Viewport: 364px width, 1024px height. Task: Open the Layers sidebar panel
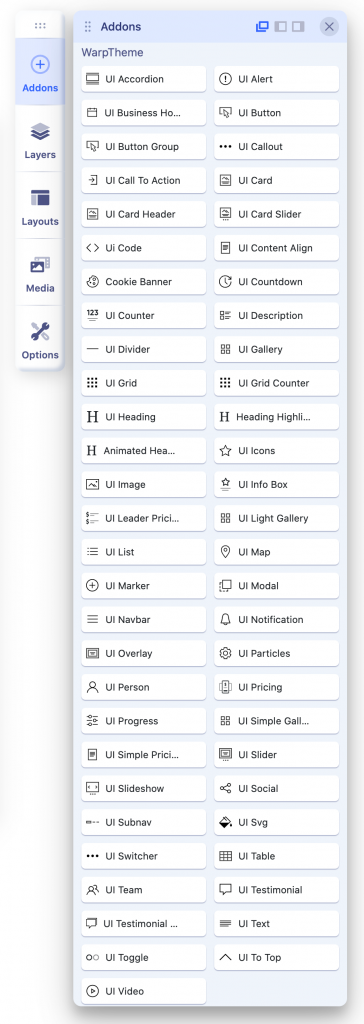coord(40,140)
